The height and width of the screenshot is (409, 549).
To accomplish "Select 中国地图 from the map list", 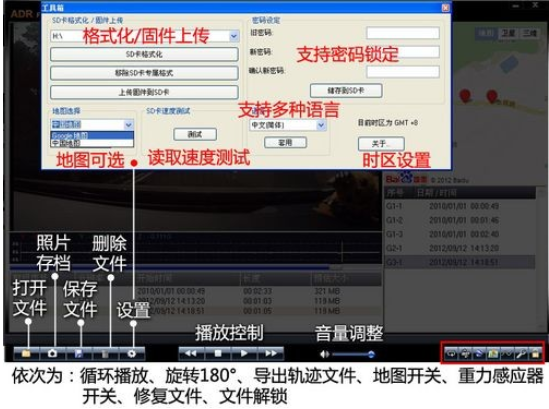I will pos(92,143).
